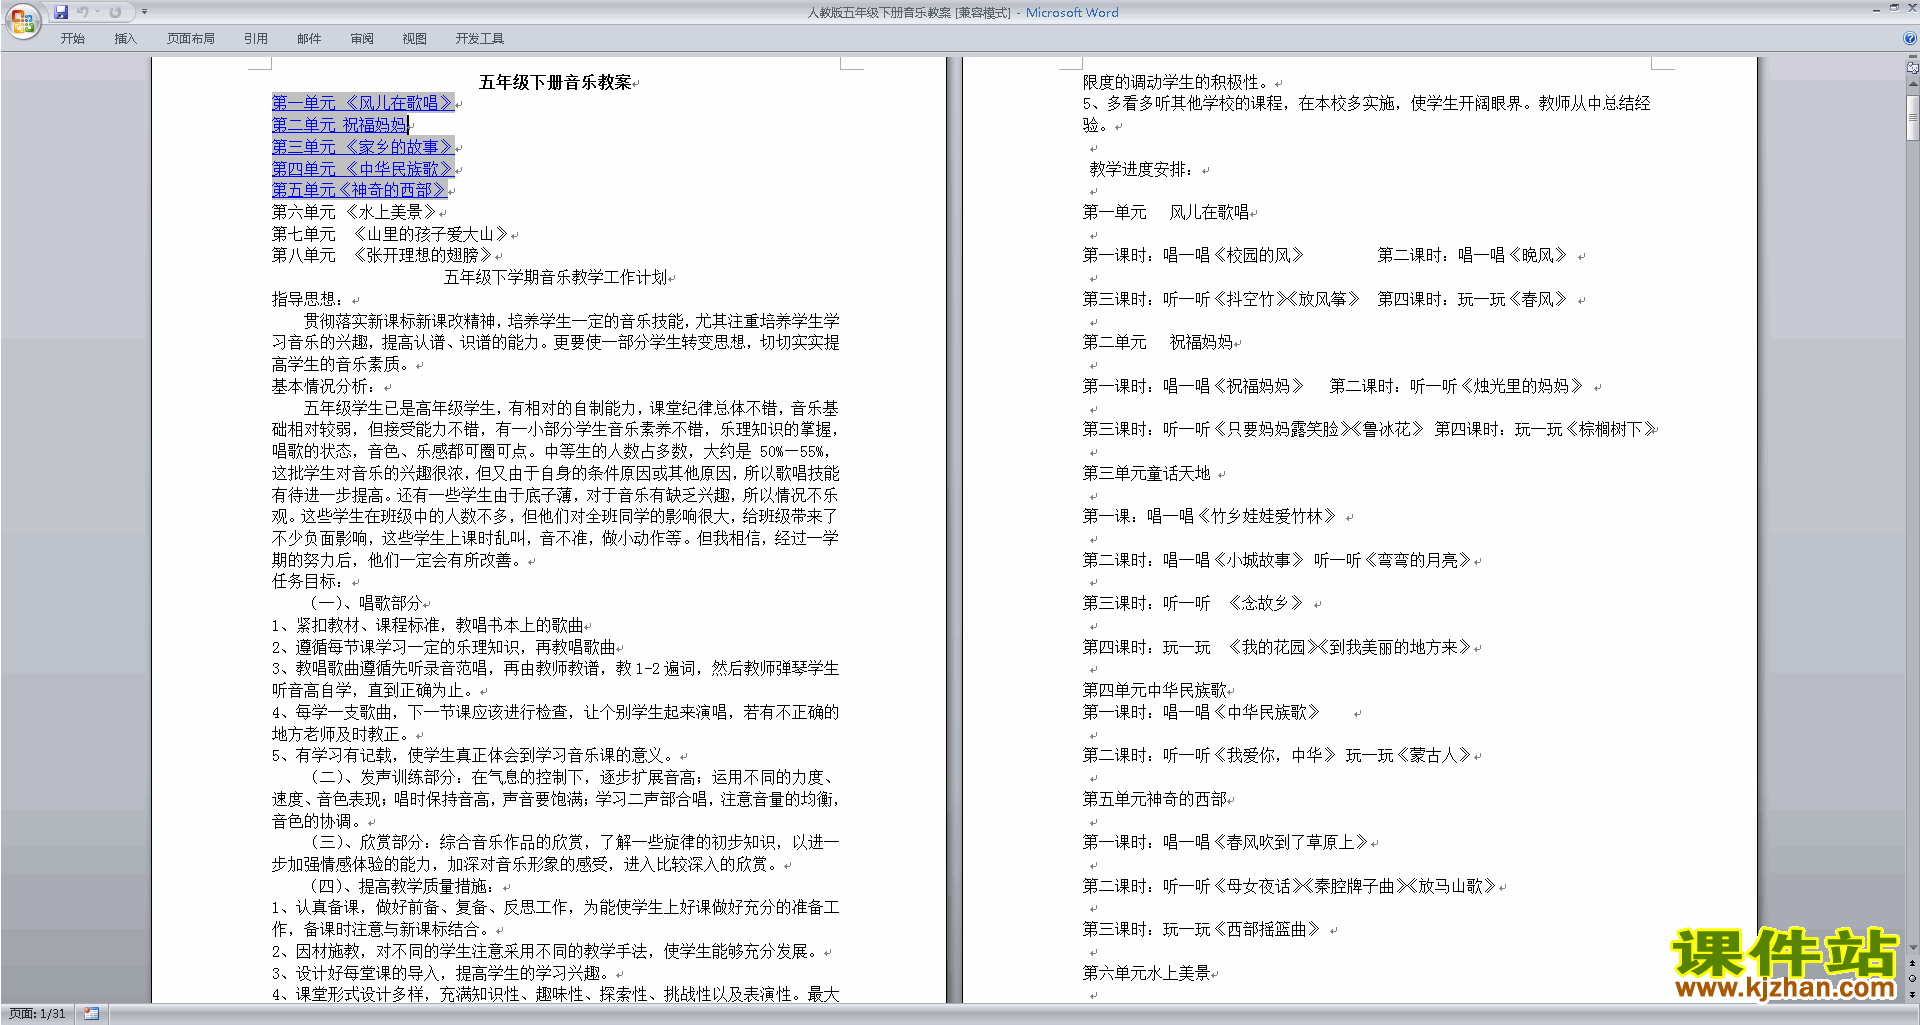1920x1025 pixels.
Task: Click 第一单元 风儿在歌唱 on page two
Action: click(x=1166, y=212)
